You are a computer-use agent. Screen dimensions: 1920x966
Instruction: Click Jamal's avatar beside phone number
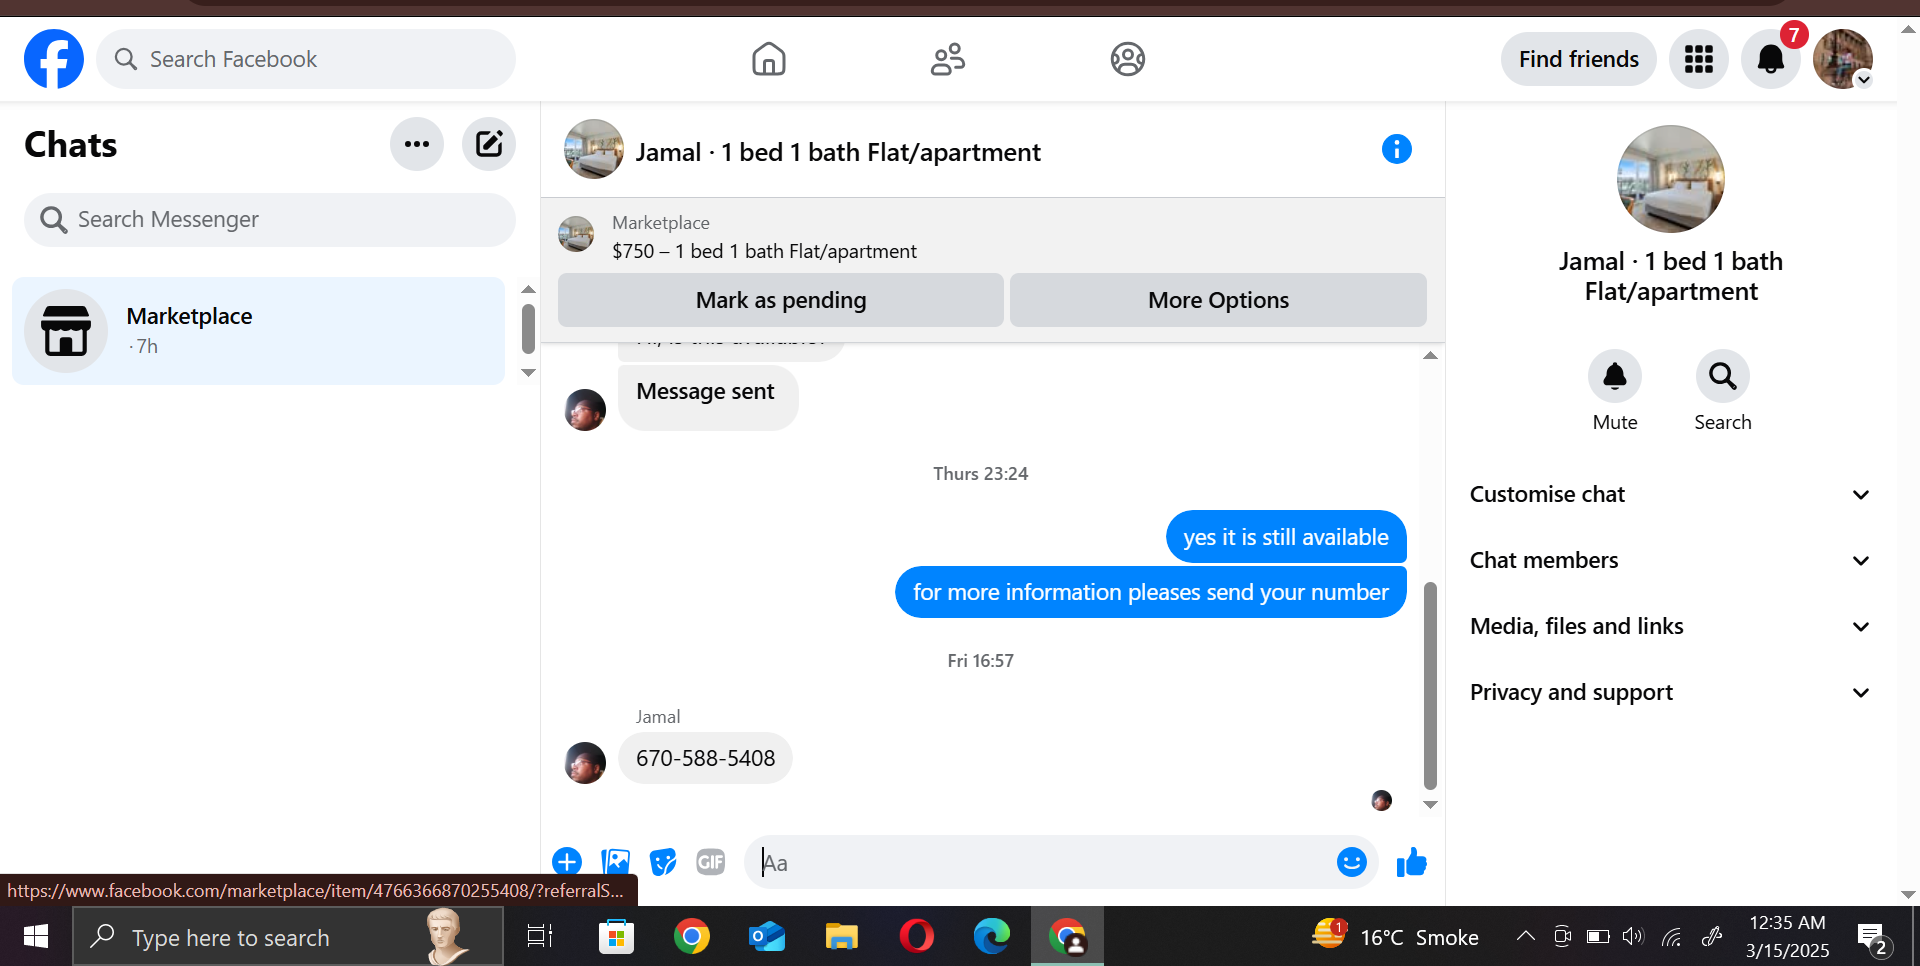click(585, 763)
